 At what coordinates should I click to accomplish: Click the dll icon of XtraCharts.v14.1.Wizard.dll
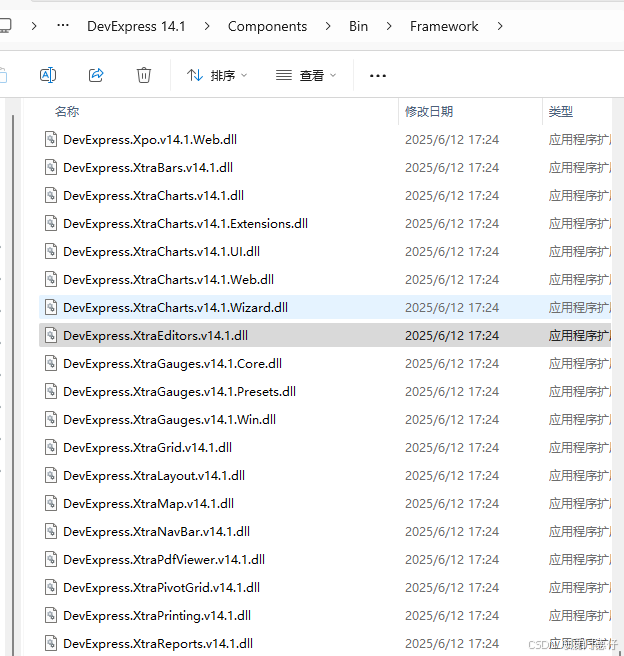(x=51, y=308)
